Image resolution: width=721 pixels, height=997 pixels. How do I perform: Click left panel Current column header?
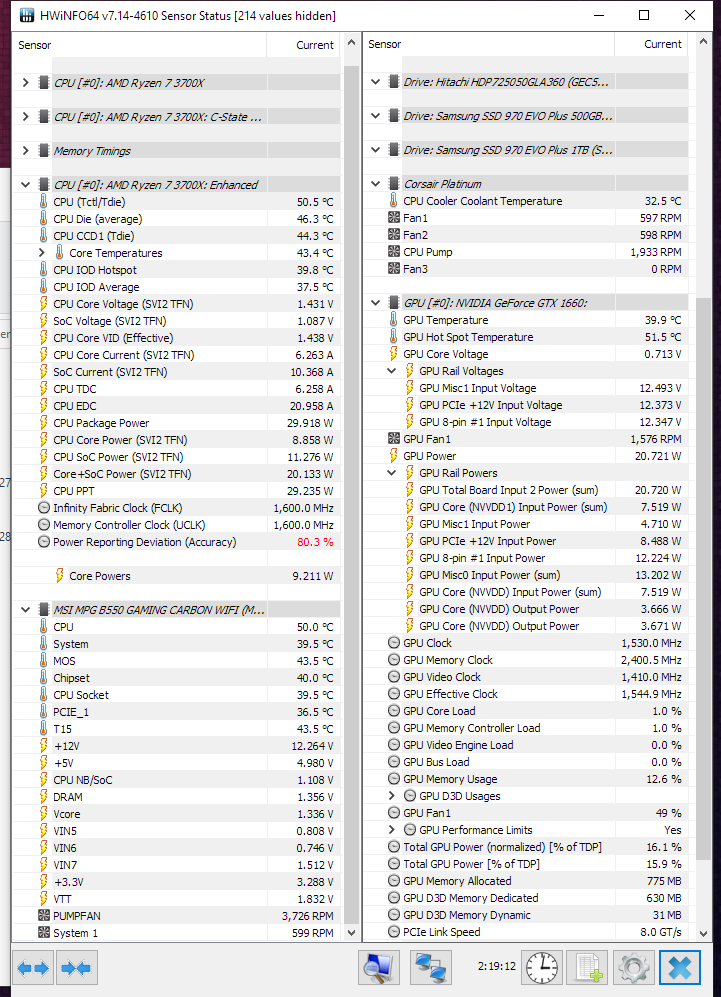pos(304,45)
